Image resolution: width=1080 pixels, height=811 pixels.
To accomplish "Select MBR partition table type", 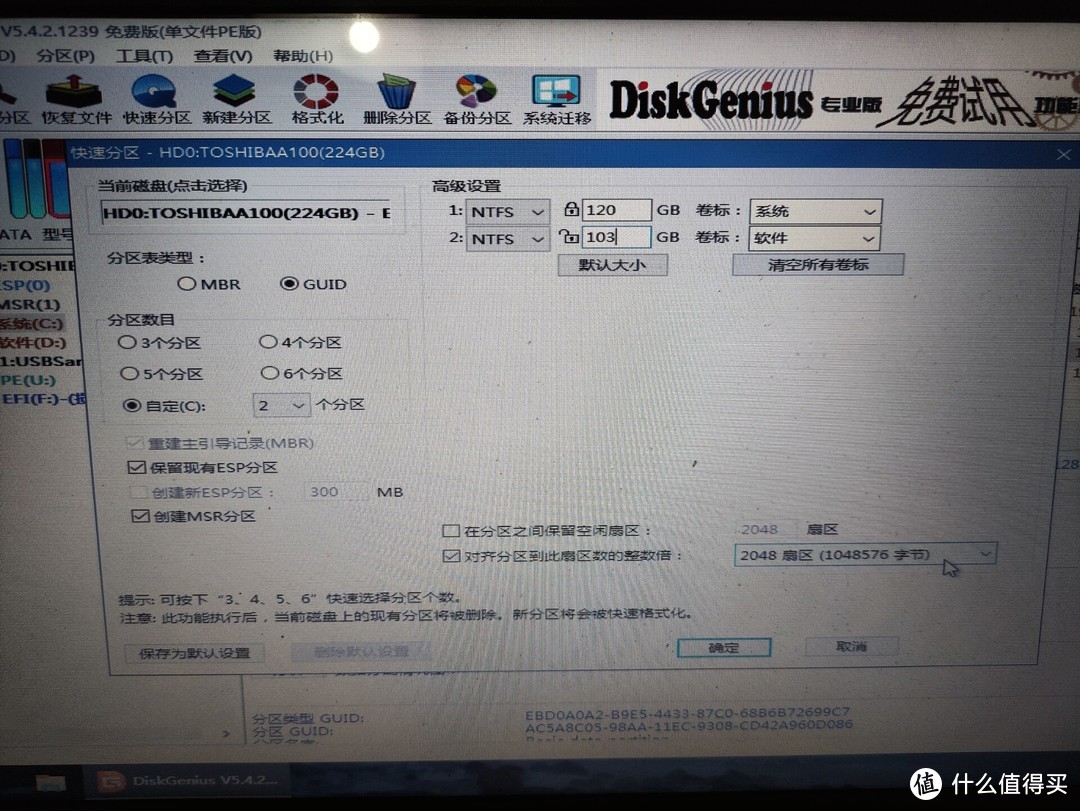I will click(209, 284).
